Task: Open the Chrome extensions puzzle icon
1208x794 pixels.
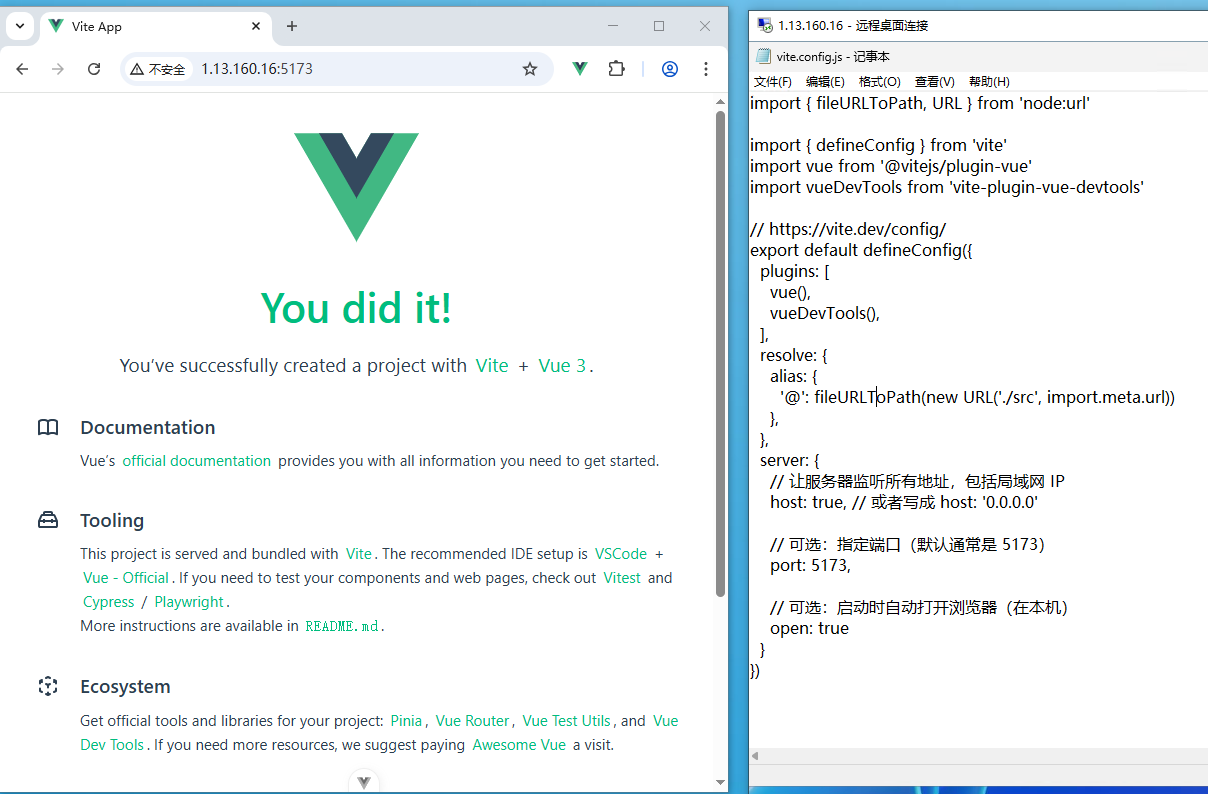Action: (617, 69)
